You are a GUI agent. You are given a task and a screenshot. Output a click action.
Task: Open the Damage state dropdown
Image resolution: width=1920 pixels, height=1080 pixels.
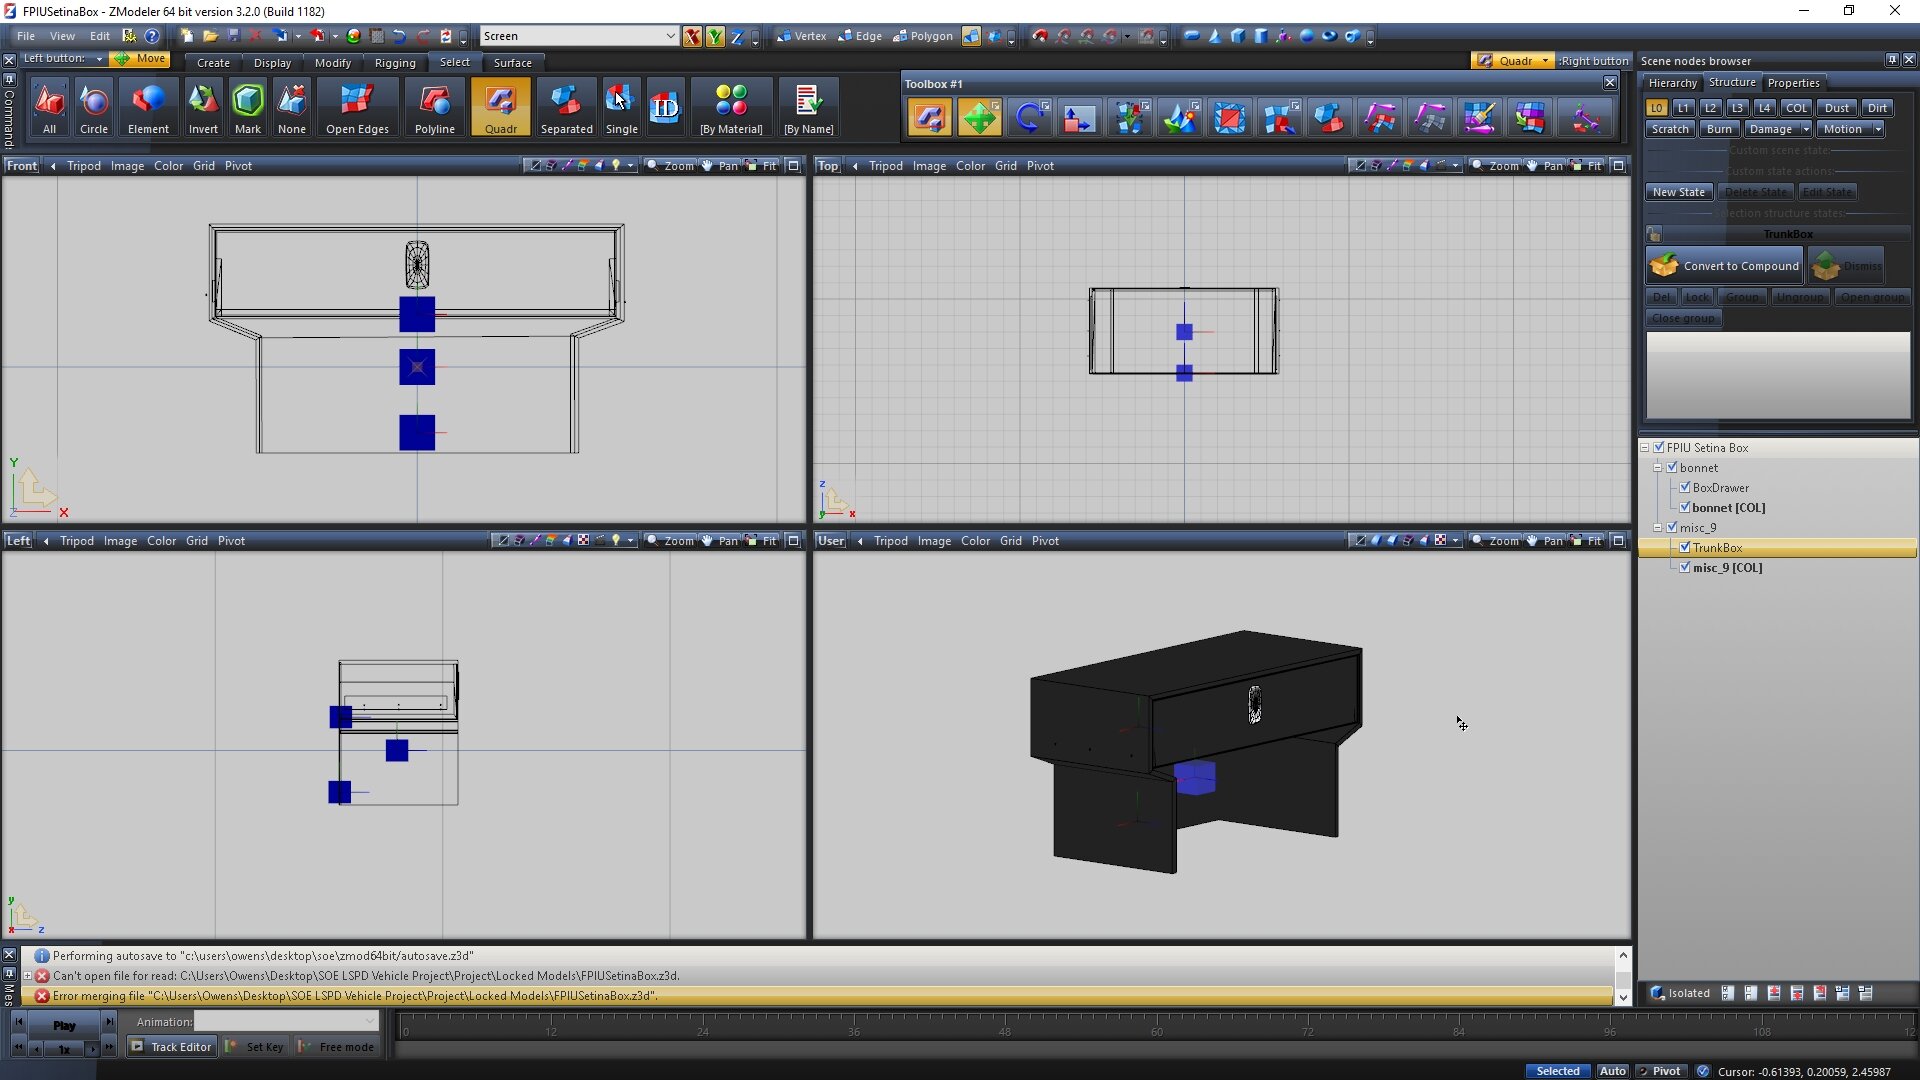1805,129
